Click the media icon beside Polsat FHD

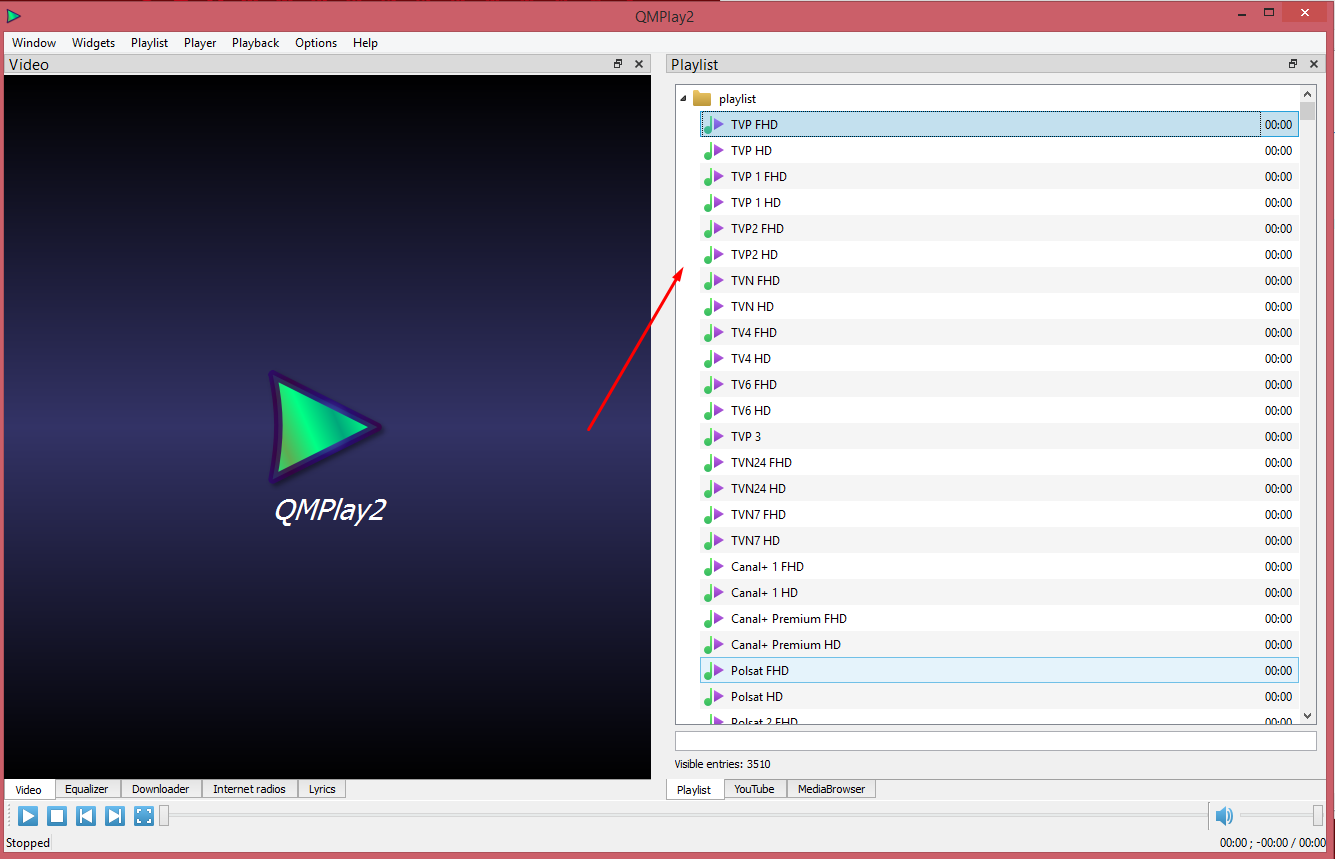coord(714,671)
